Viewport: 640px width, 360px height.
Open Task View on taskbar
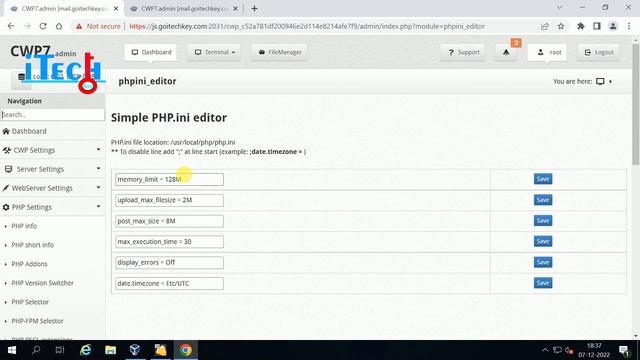click(x=60, y=350)
